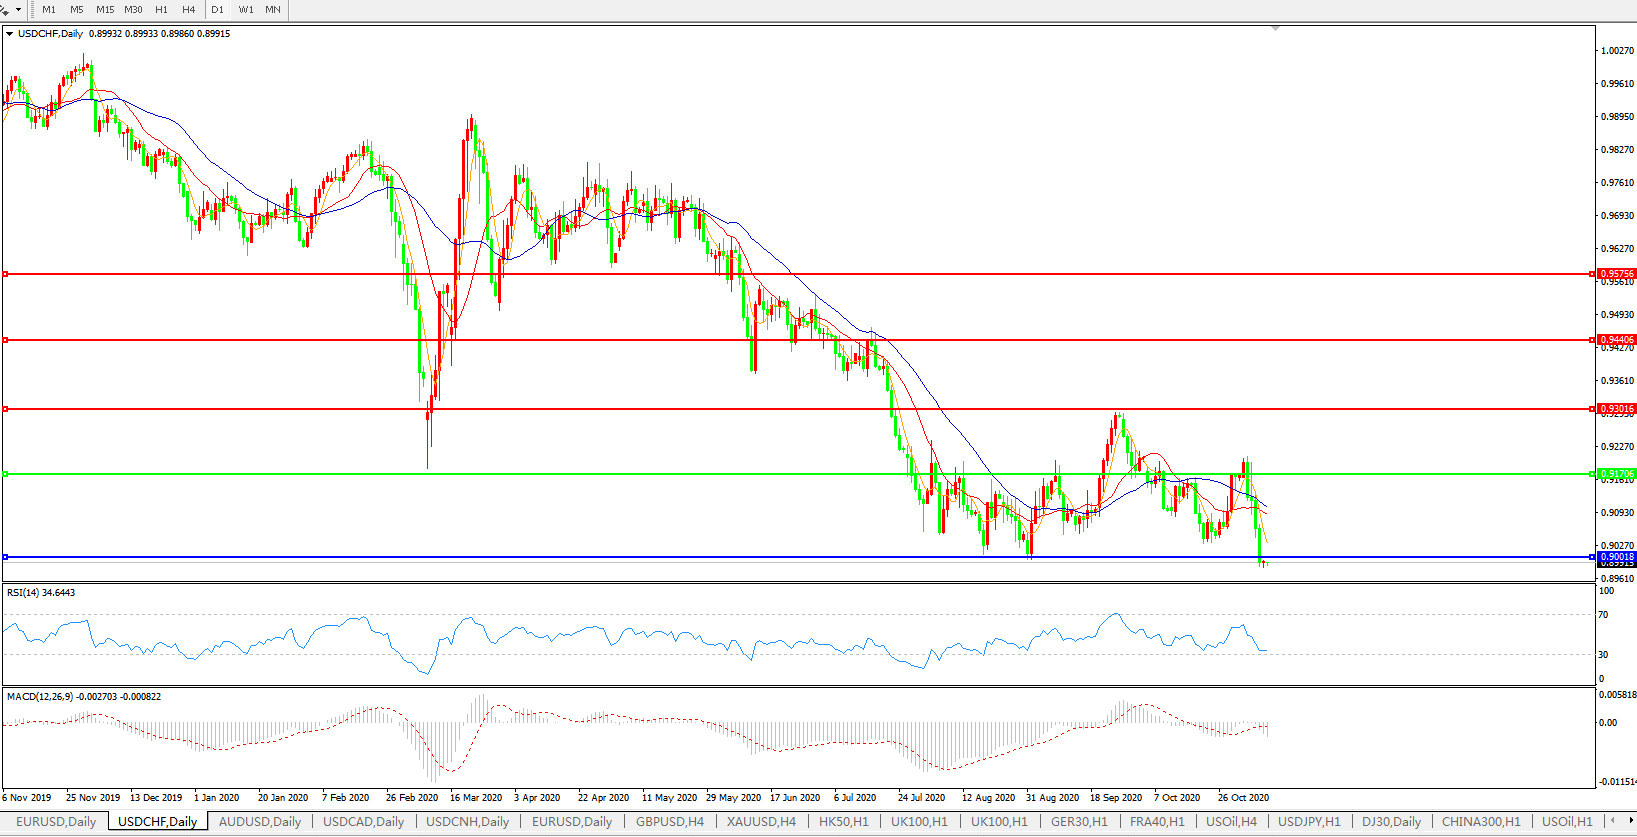Switch chart to M1 timeframe
The width and height of the screenshot is (1637, 837).
click(x=48, y=10)
